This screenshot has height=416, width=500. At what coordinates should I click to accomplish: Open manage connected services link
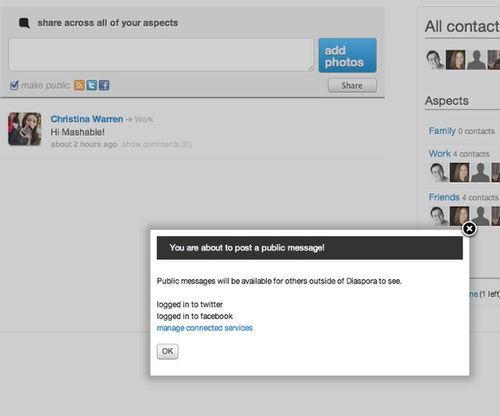click(204, 328)
